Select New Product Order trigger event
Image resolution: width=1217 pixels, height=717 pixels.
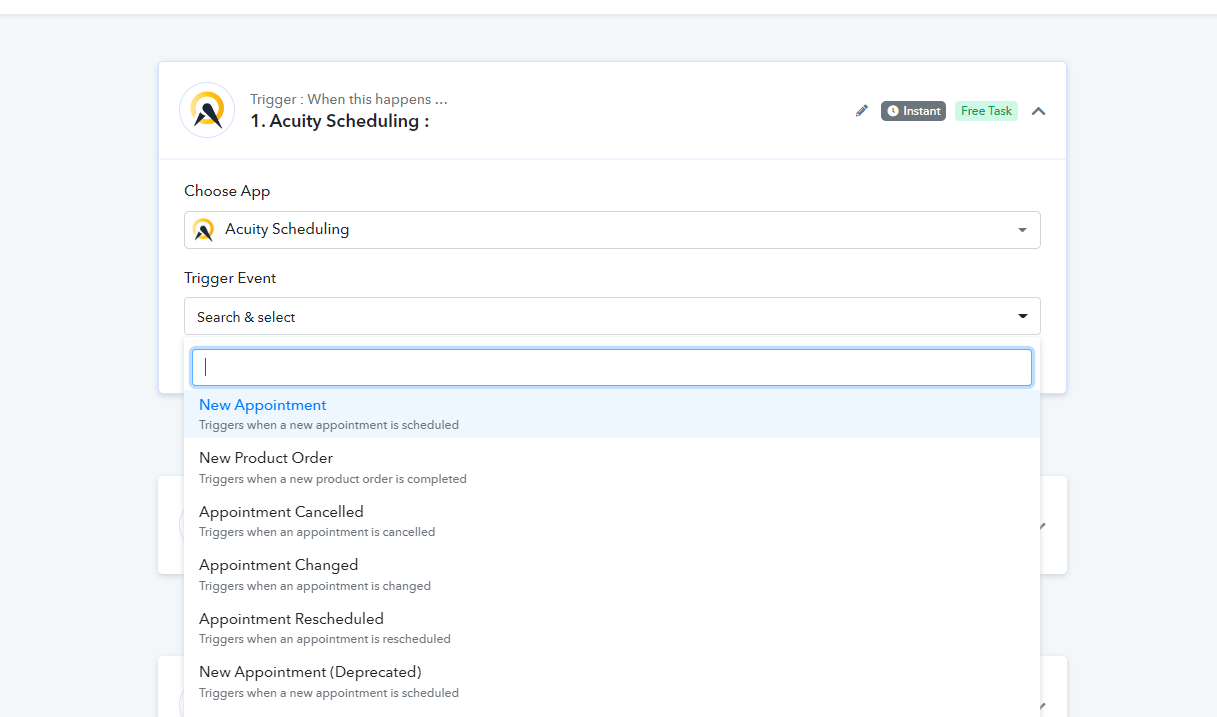(x=612, y=467)
